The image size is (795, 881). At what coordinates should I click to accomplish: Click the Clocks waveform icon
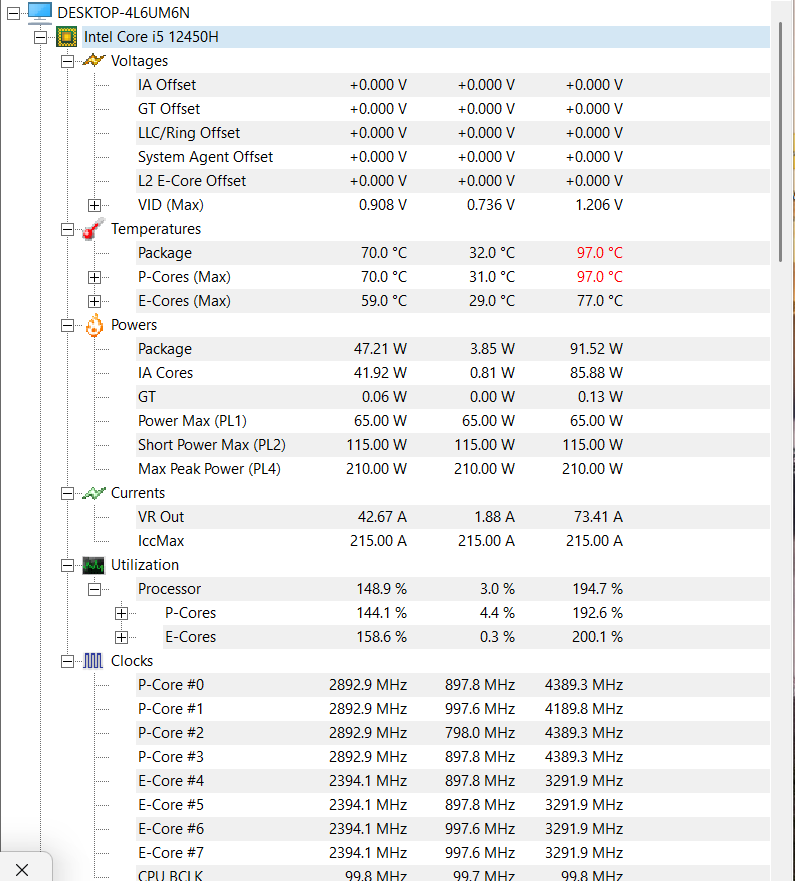coord(93,661)
